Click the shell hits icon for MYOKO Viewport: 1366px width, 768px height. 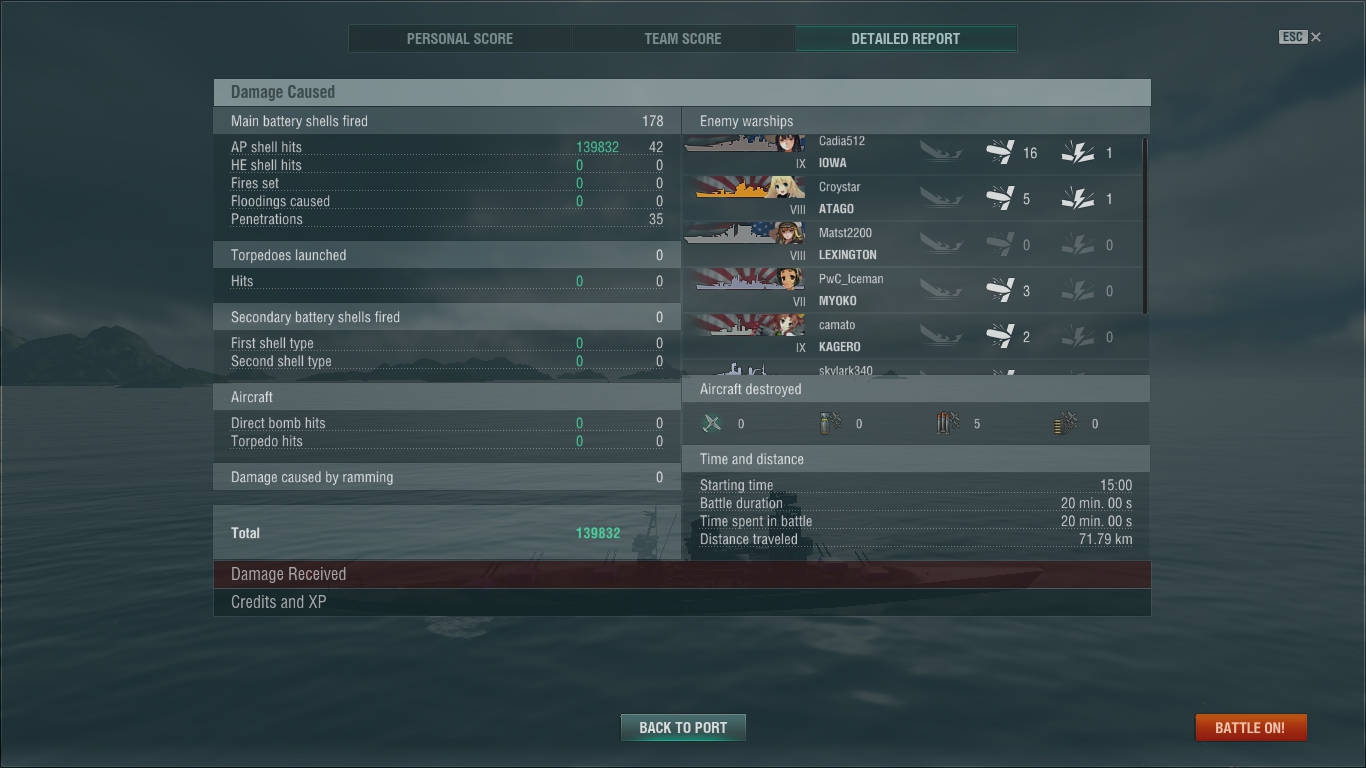click(1000, 291)
